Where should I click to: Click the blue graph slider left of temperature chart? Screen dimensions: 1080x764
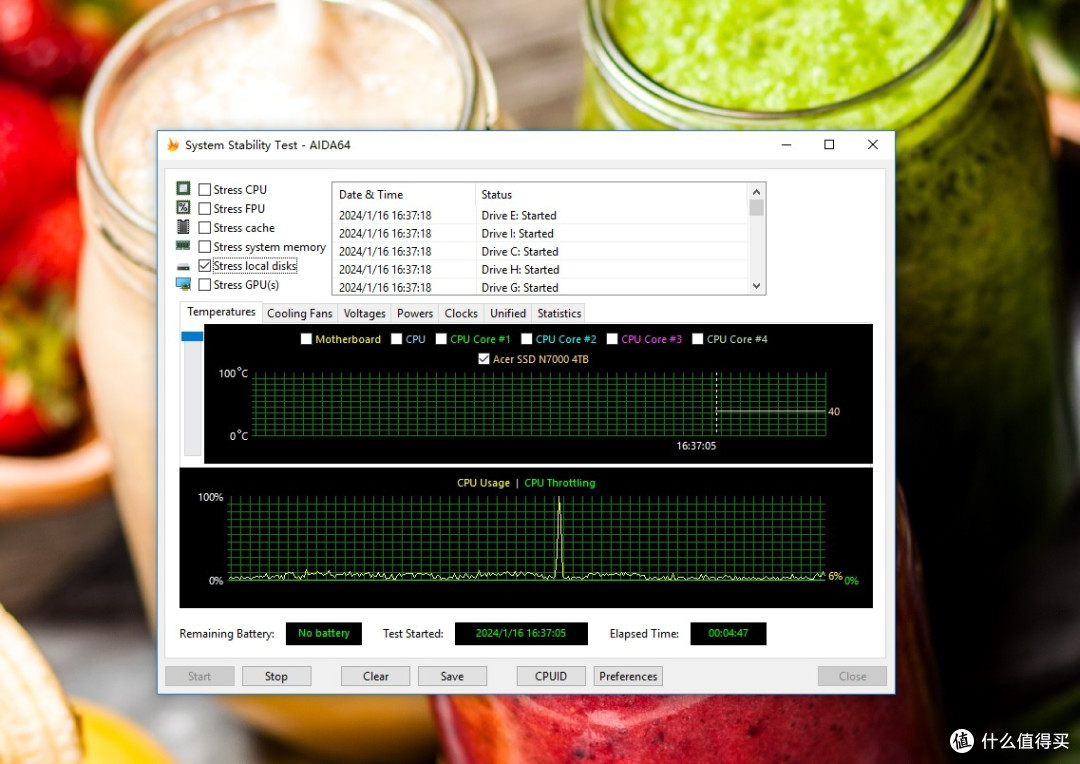click(x=192, y=336)
